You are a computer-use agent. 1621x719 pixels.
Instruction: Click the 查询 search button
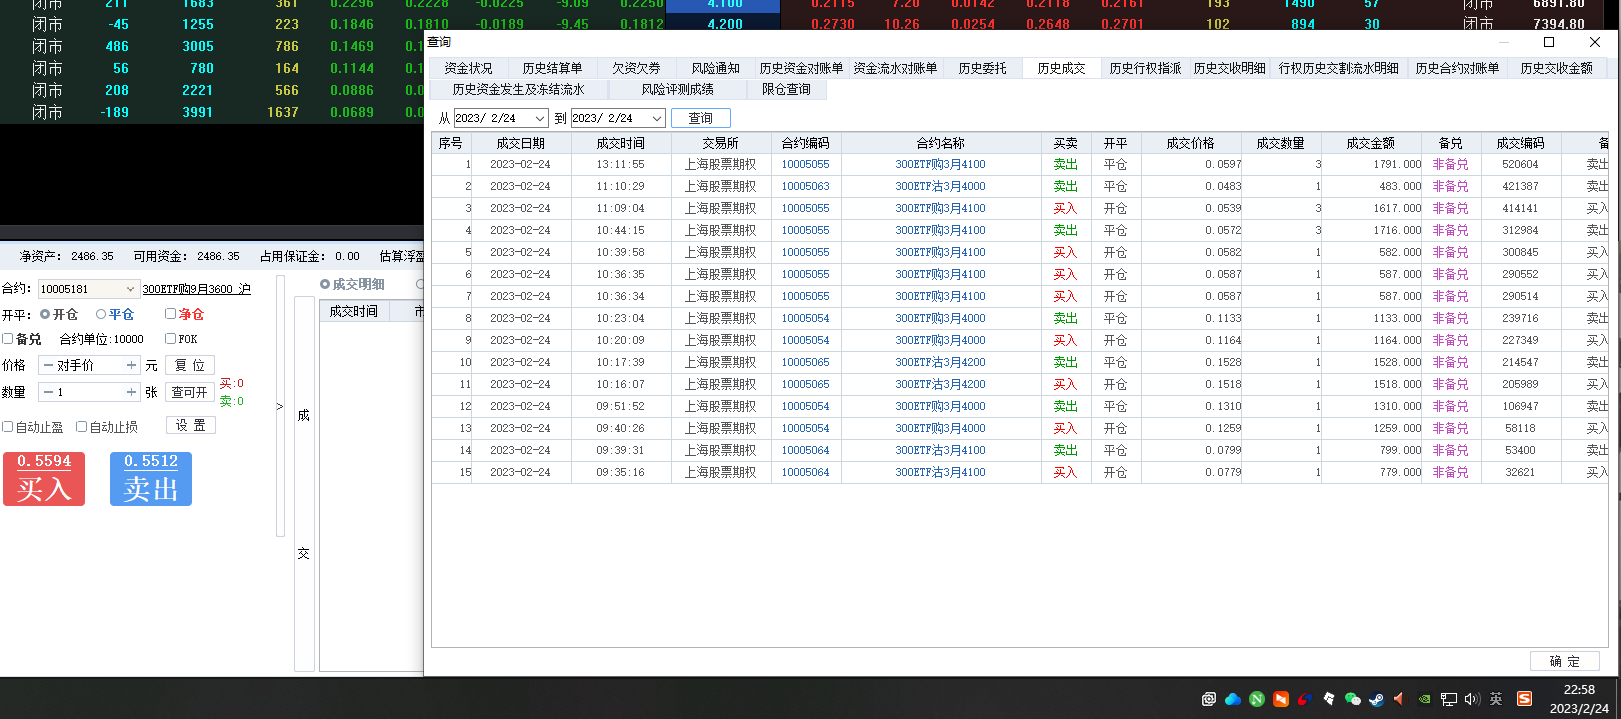click(x=700, y=118)
